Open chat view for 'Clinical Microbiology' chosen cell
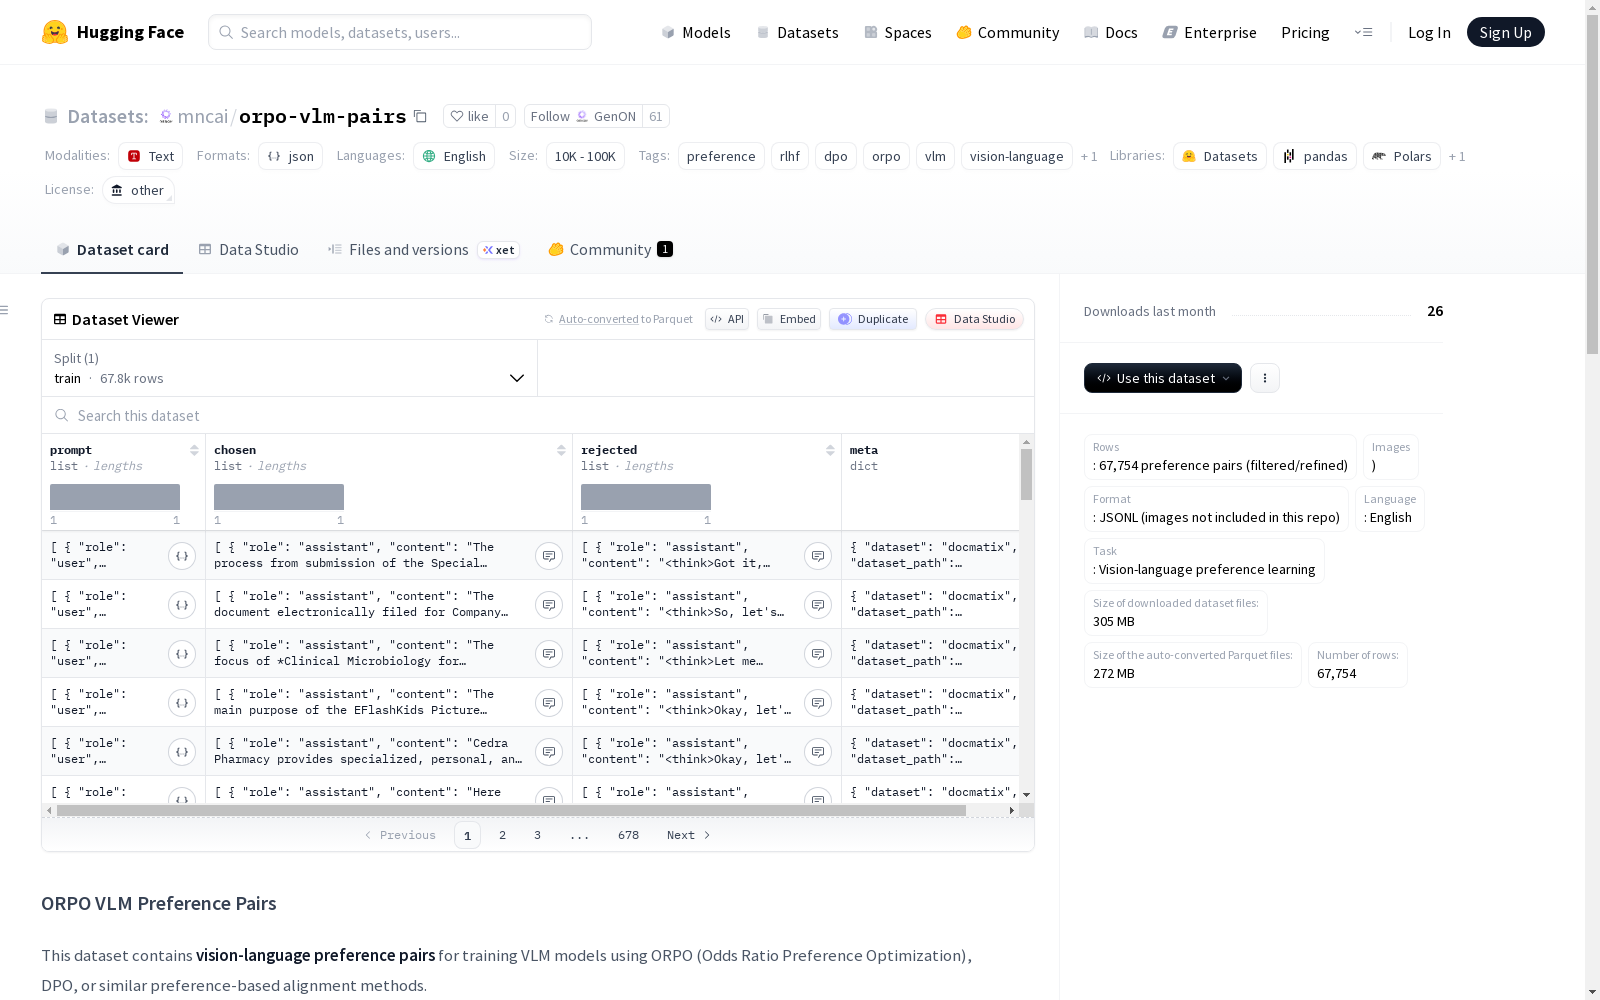 [x=549, y=654]
